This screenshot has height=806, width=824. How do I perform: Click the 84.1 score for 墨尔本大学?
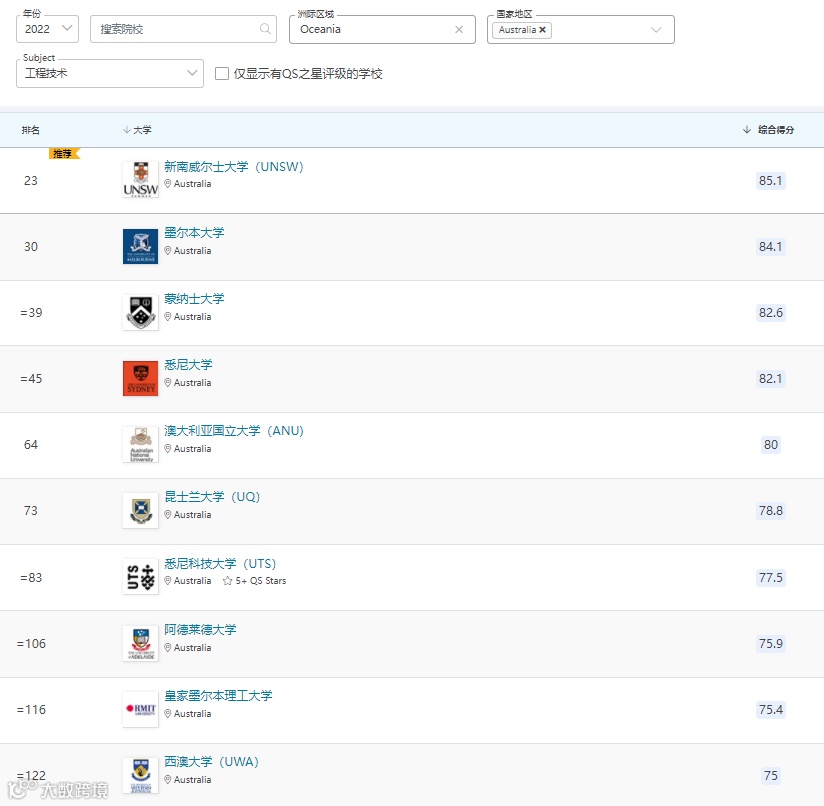[x=770, y=246]
